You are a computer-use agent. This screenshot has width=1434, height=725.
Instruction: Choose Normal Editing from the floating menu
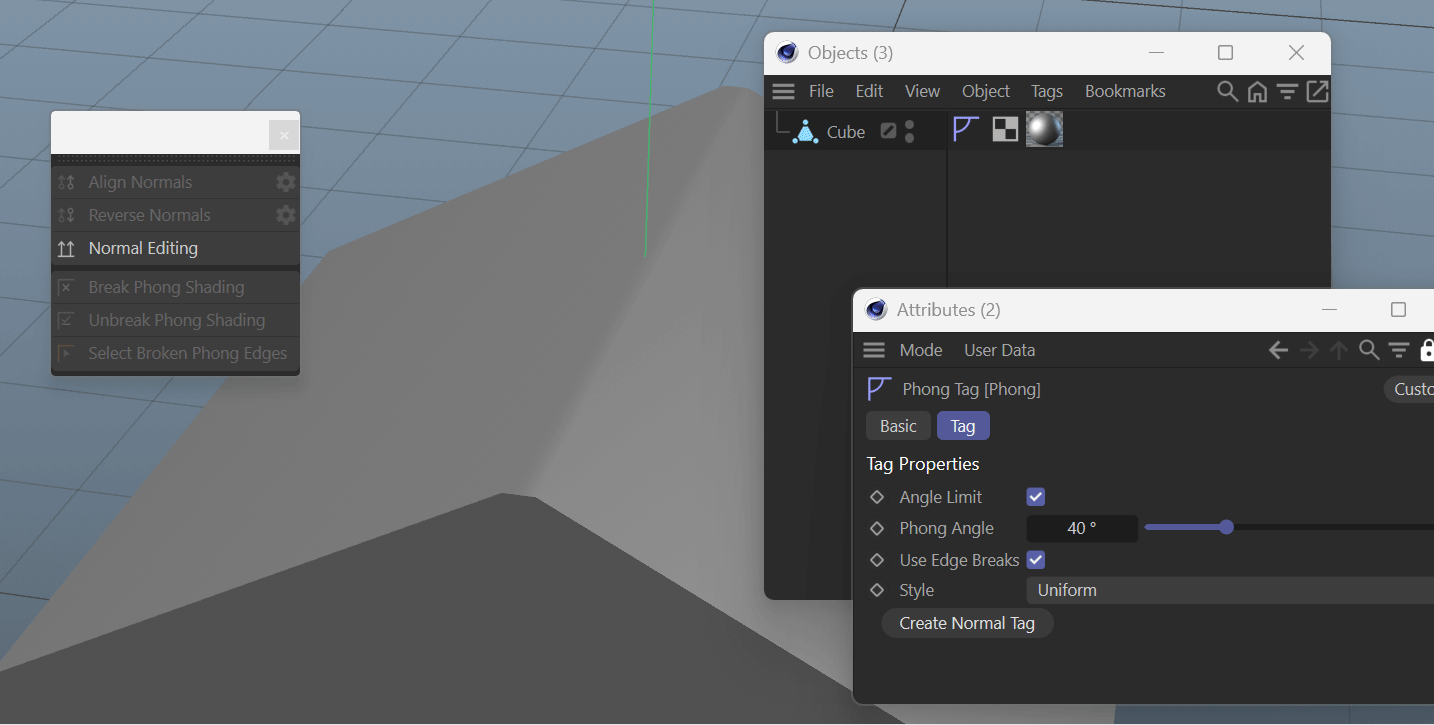143,248
